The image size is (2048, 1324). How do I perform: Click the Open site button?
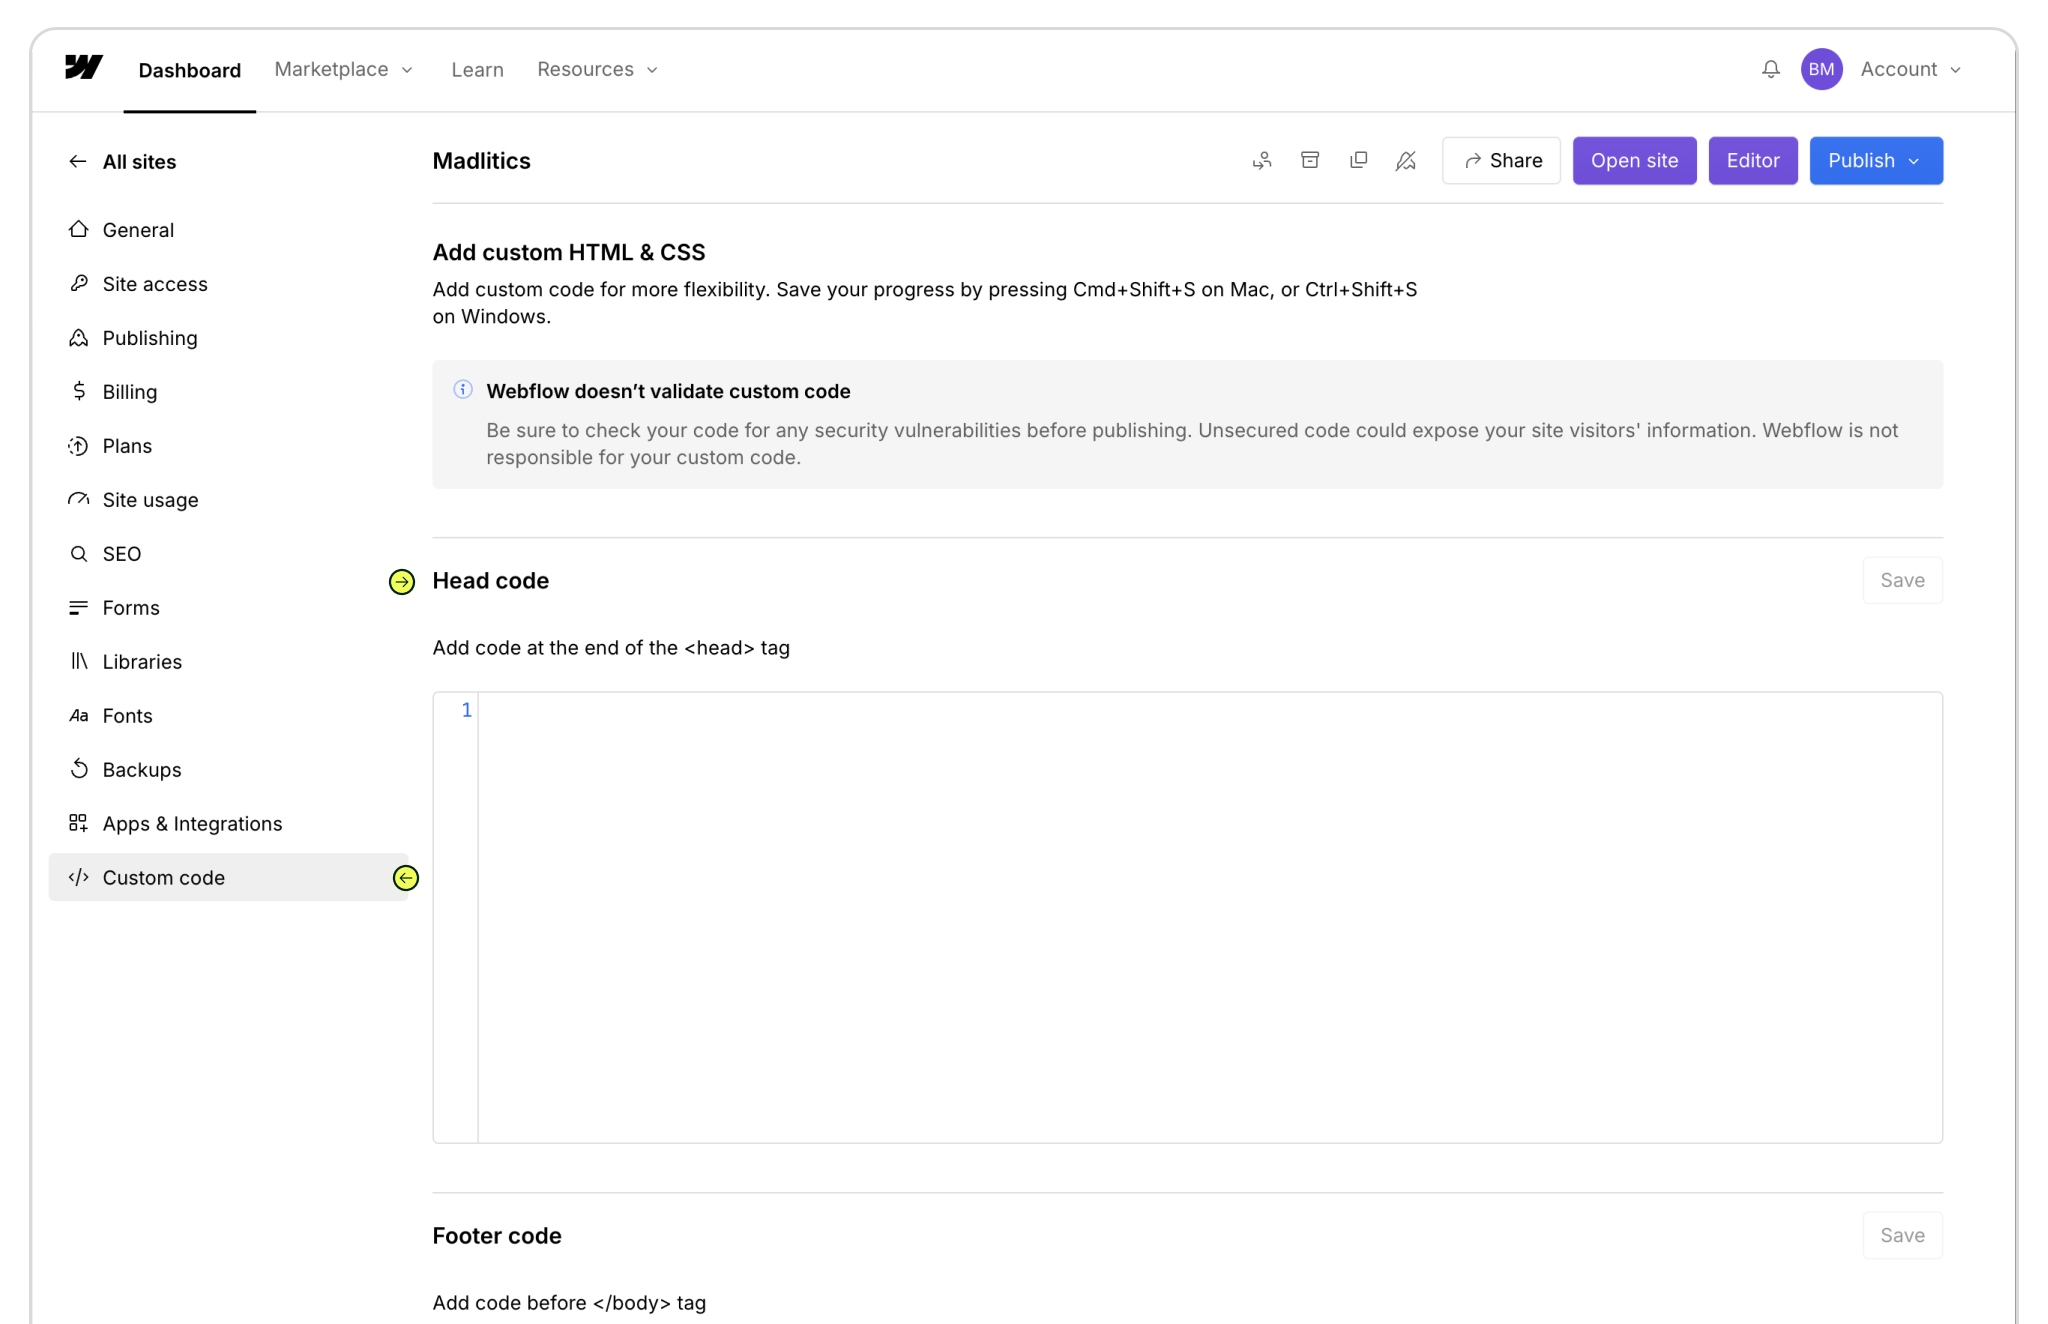coord(1634,161)
